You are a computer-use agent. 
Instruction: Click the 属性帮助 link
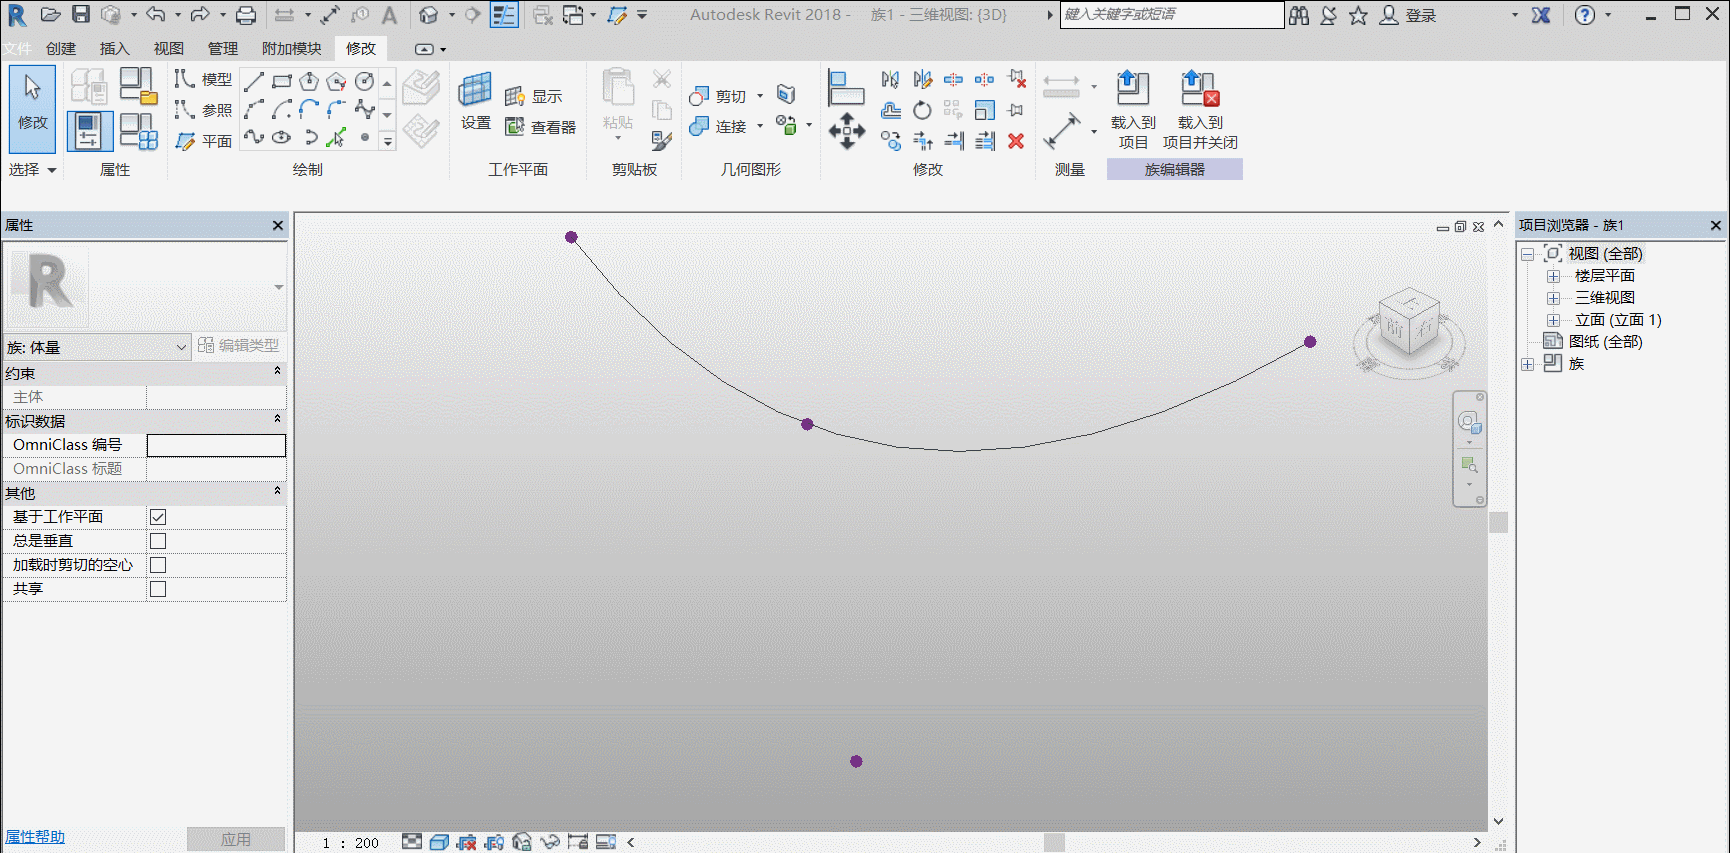(x=35, y=837)
